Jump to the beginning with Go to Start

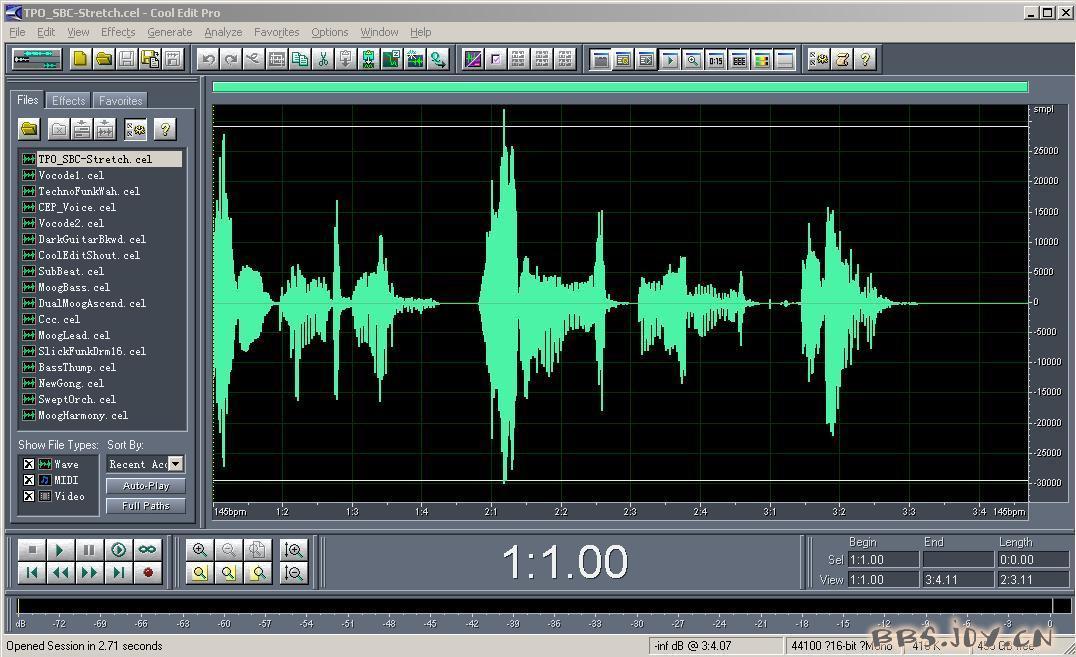pyautogui.click(x=32, y=573)
